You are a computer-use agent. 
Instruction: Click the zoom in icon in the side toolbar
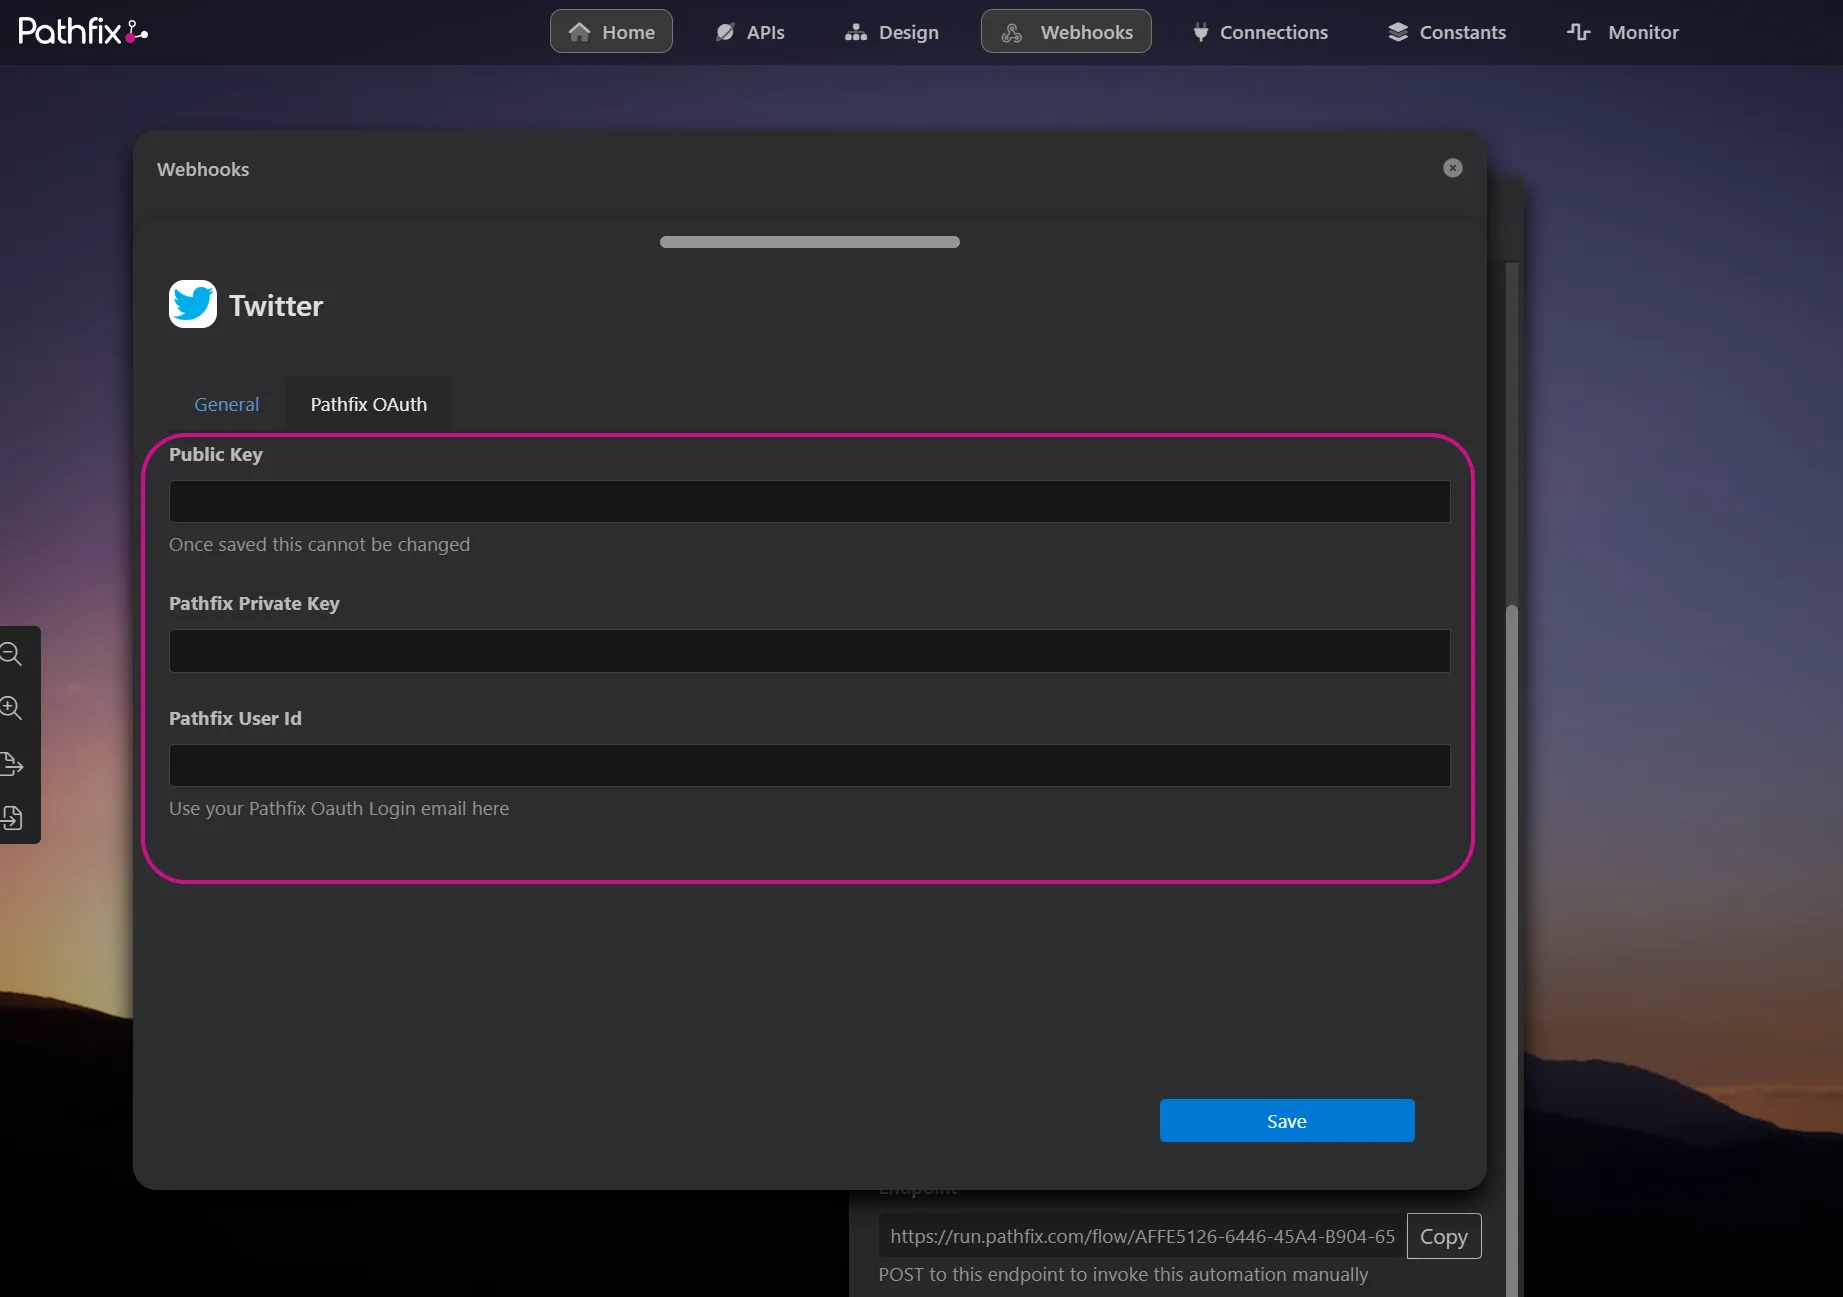click(11, 708)
